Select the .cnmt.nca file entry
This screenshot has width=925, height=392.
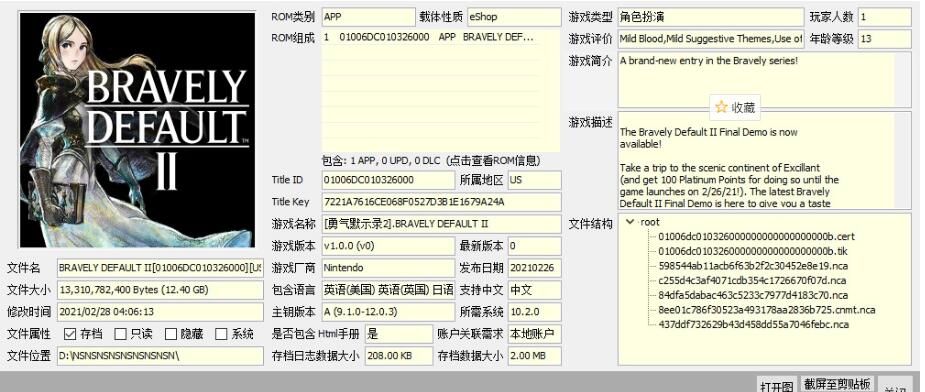click(767, 310)
